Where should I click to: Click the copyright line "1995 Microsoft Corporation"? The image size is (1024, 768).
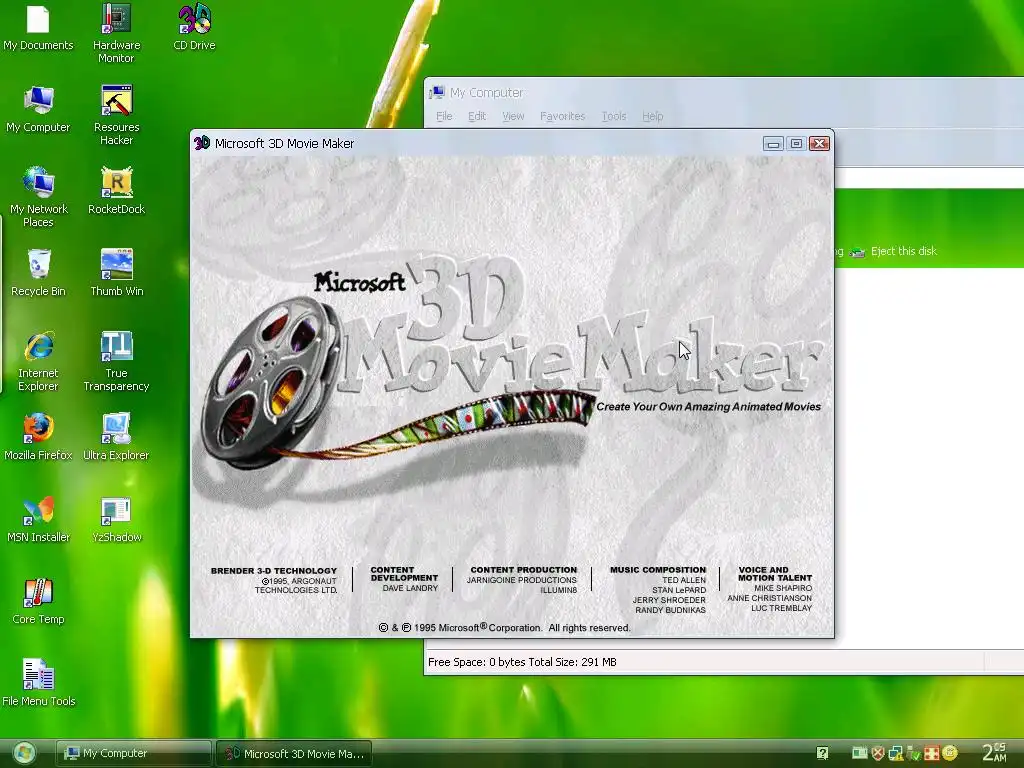point(504,628)
